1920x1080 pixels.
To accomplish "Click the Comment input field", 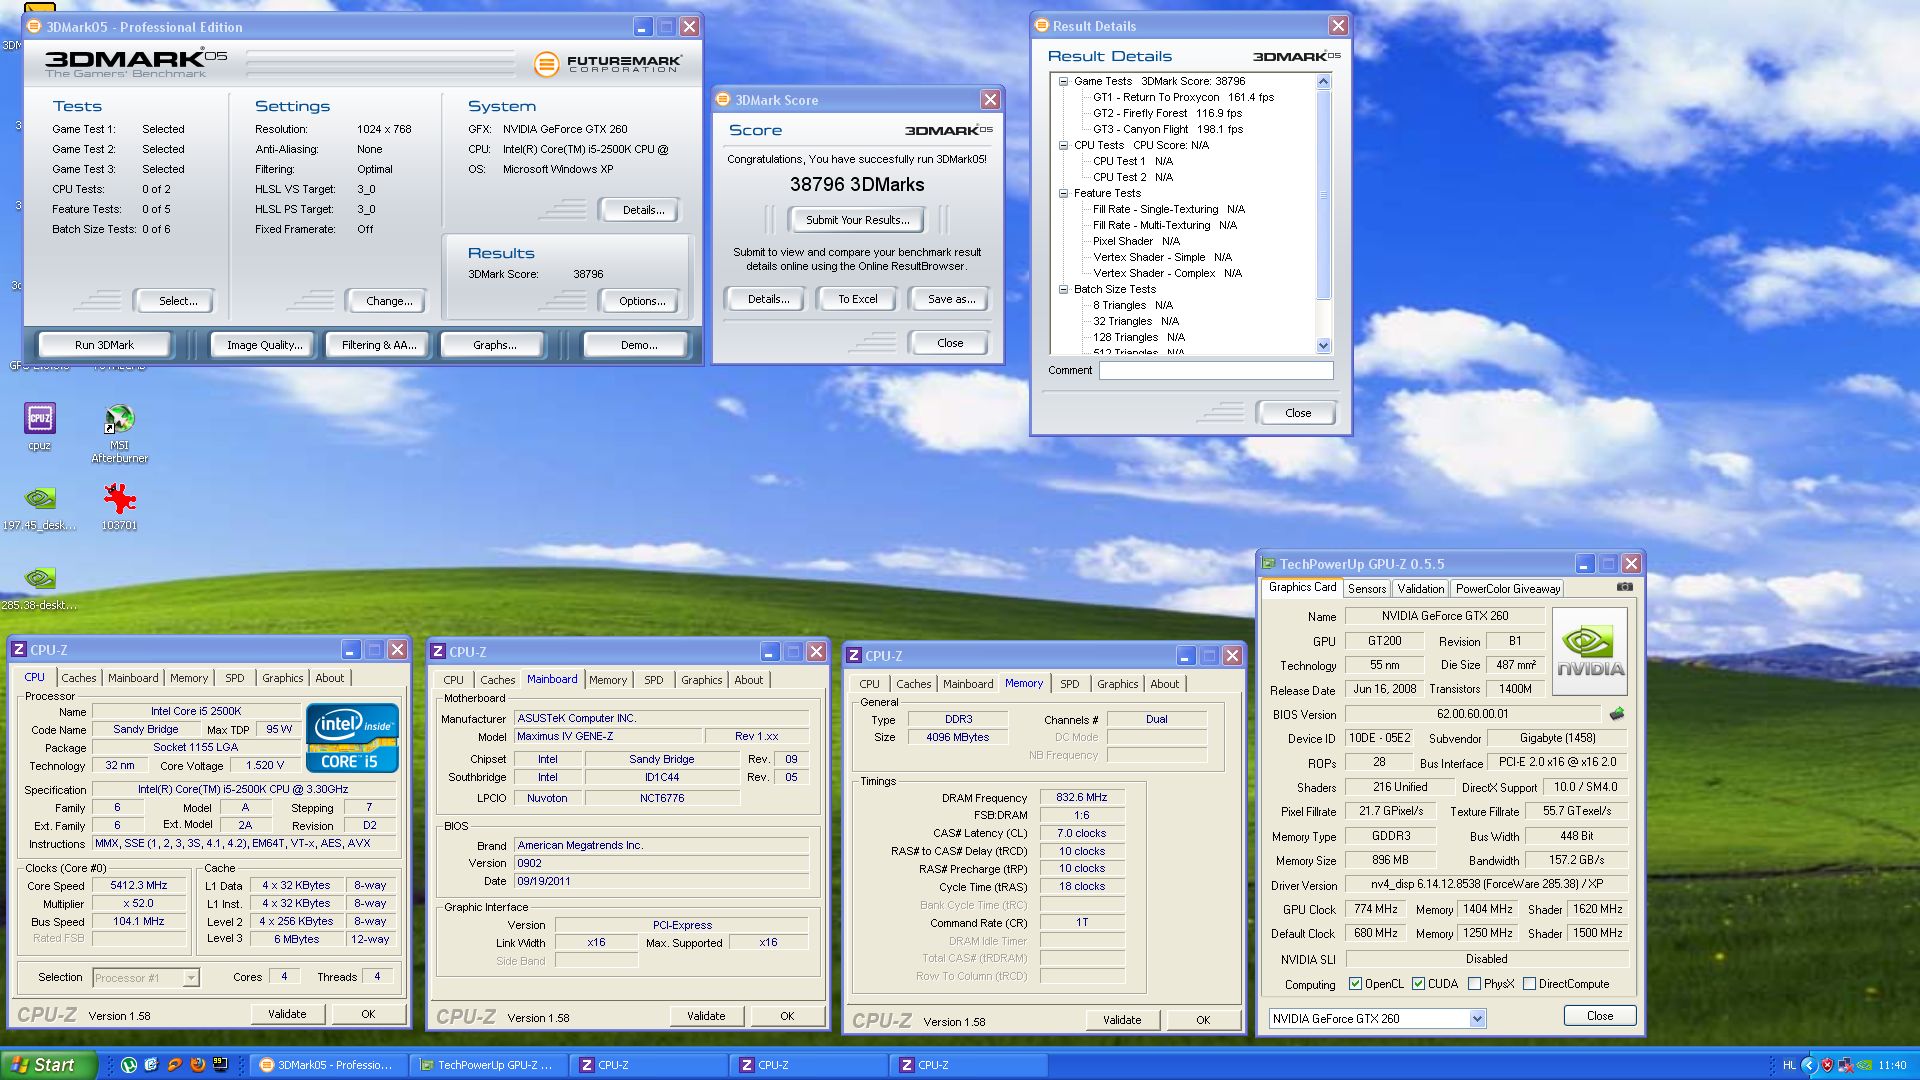I will coord(1215,371).
